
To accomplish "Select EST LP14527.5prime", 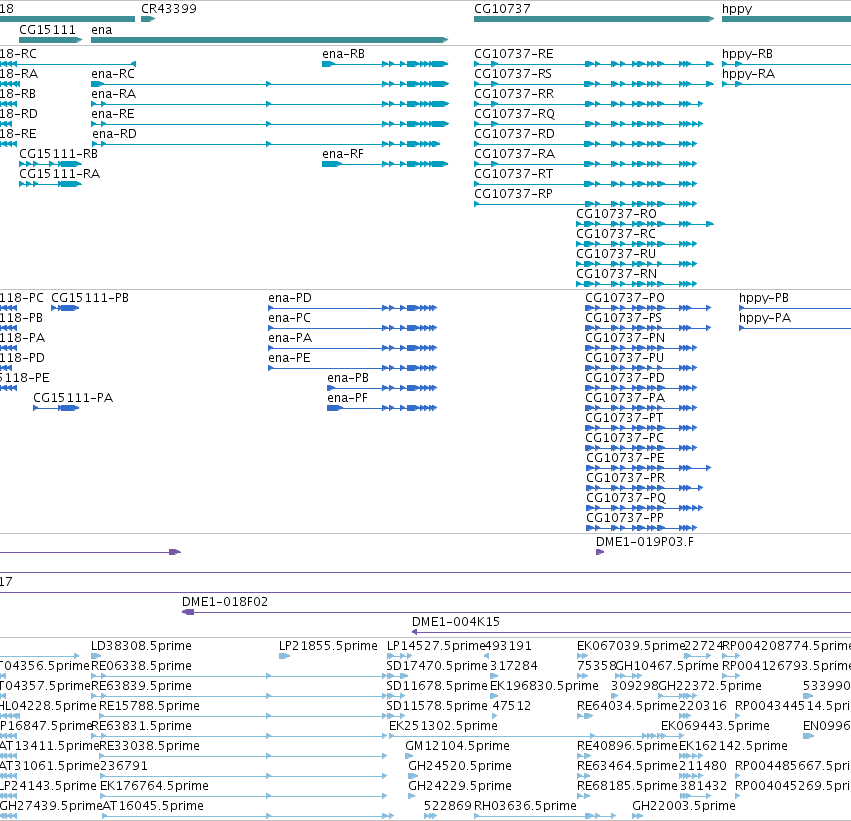I will (399, 657).
